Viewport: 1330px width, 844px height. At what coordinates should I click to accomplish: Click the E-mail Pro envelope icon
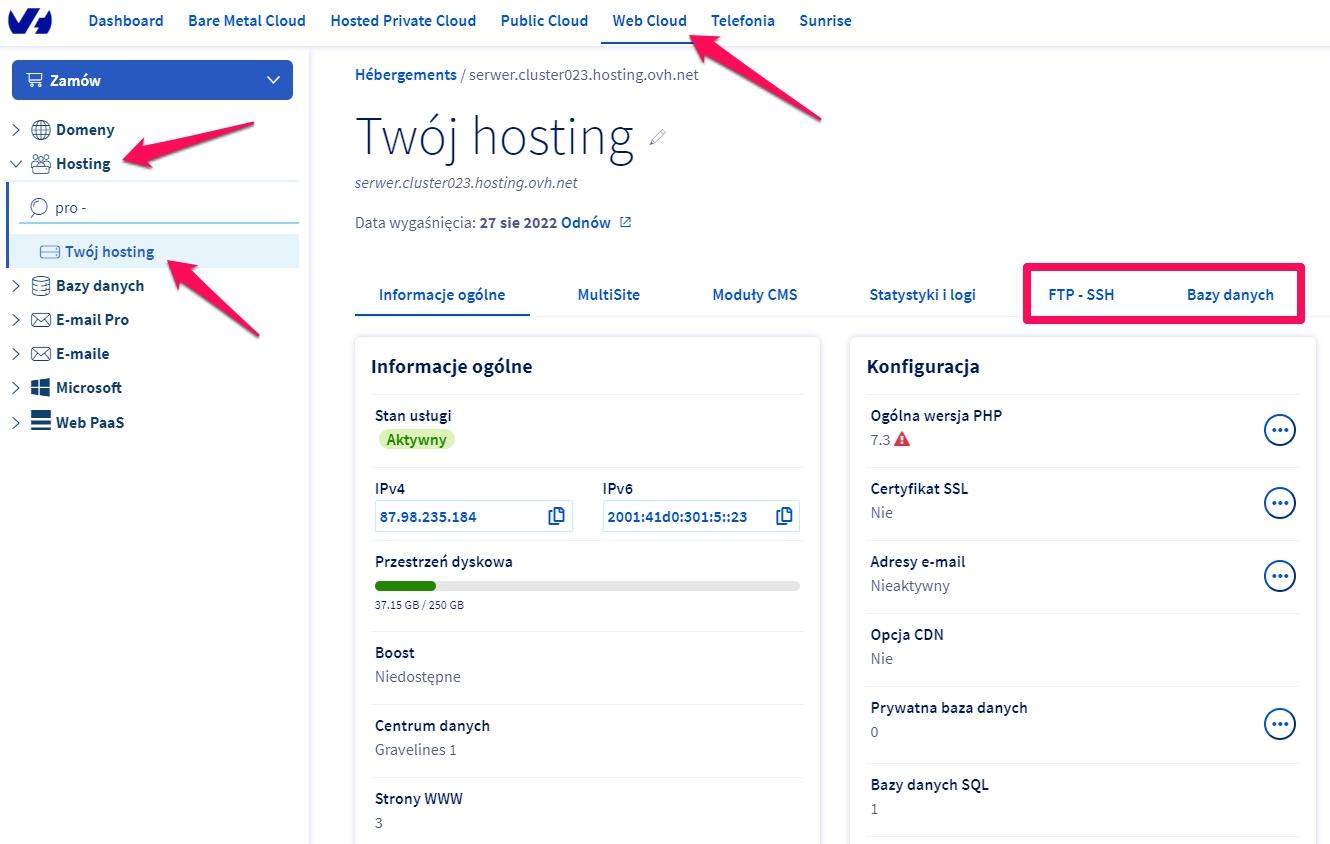[41, 320]
